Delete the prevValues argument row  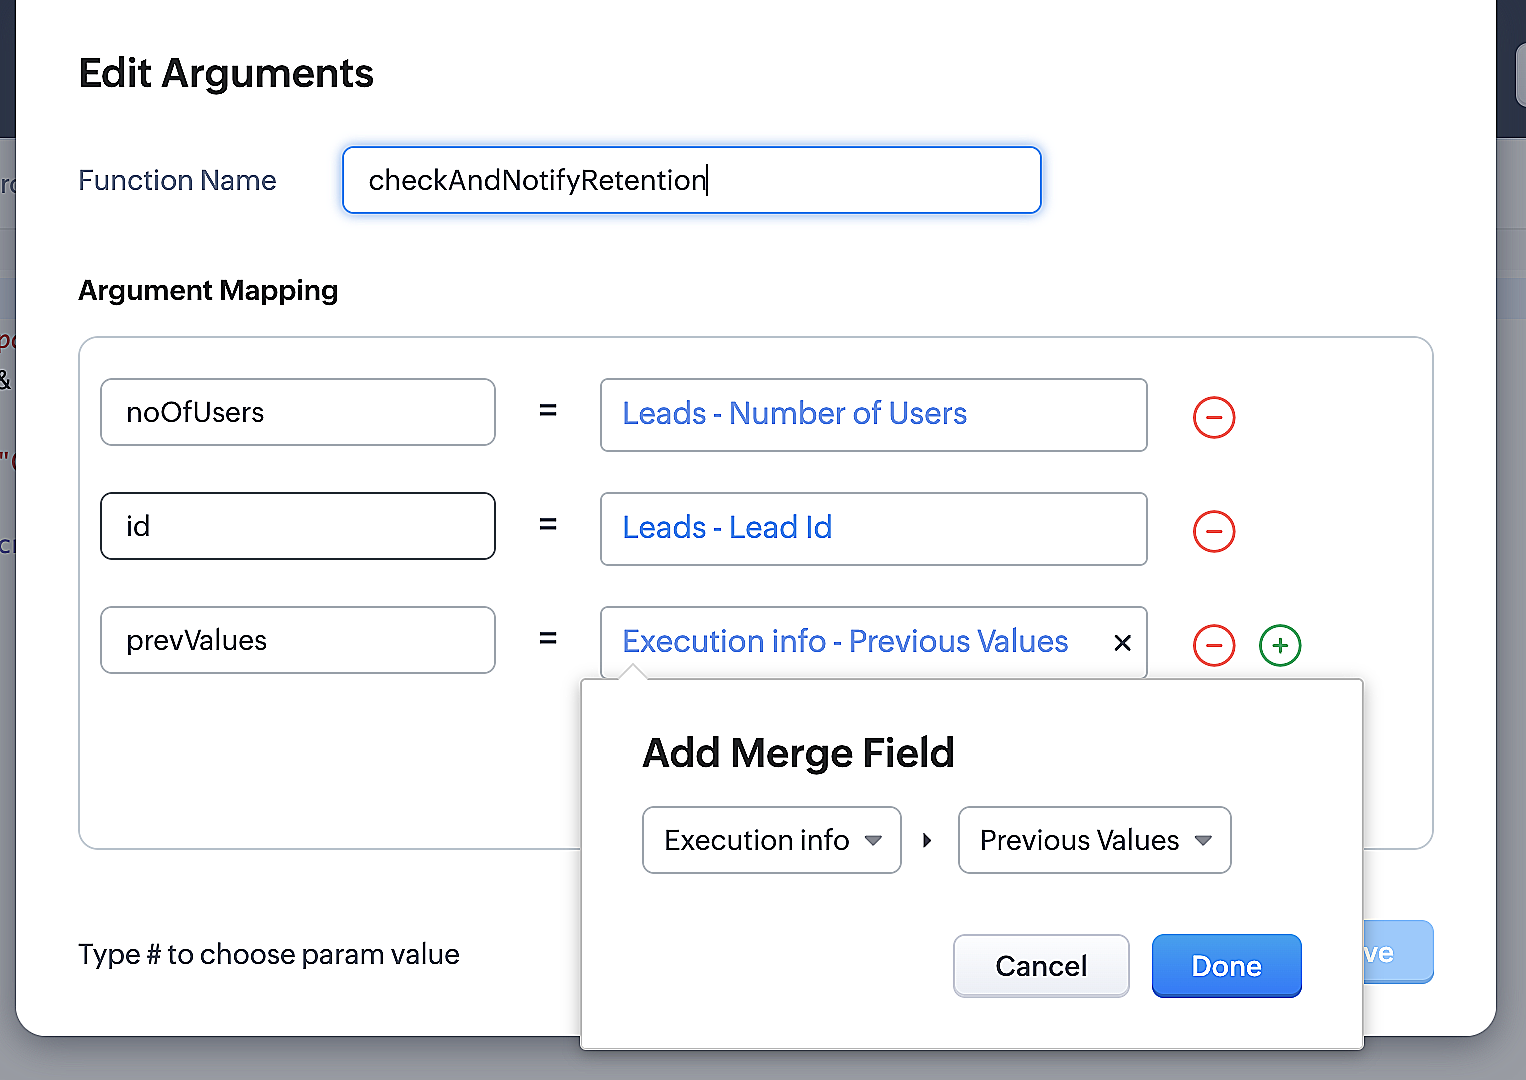[x=1214, y=645]
